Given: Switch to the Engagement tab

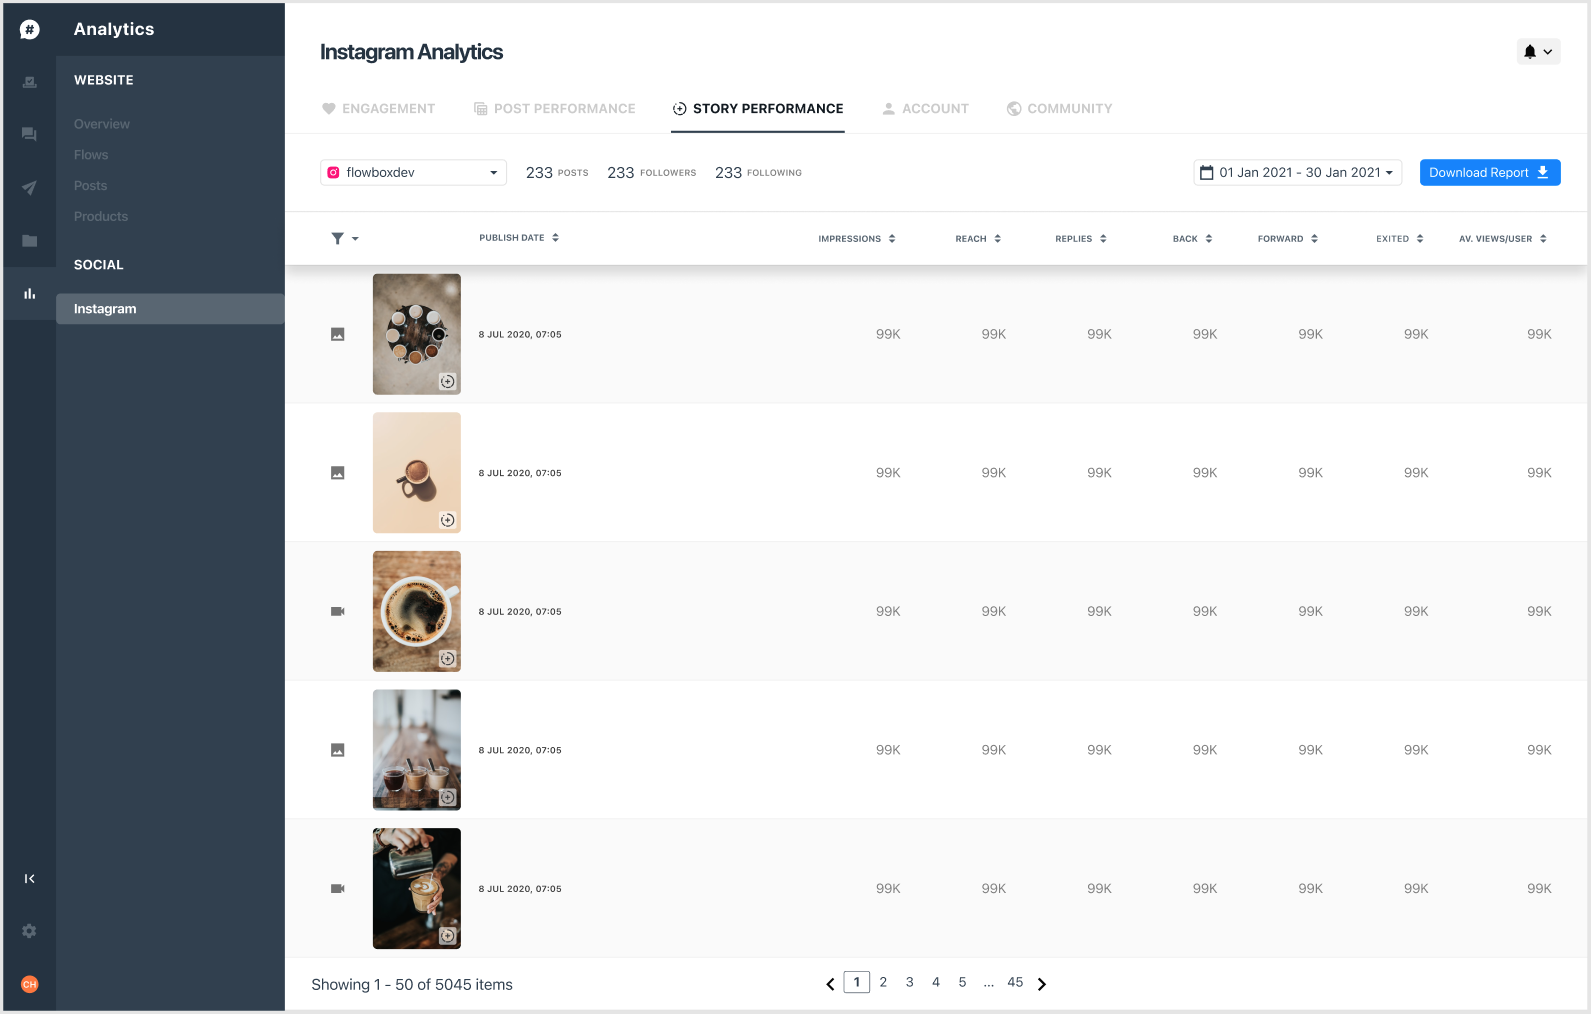Looking at the screenshot, I should 378,109.
